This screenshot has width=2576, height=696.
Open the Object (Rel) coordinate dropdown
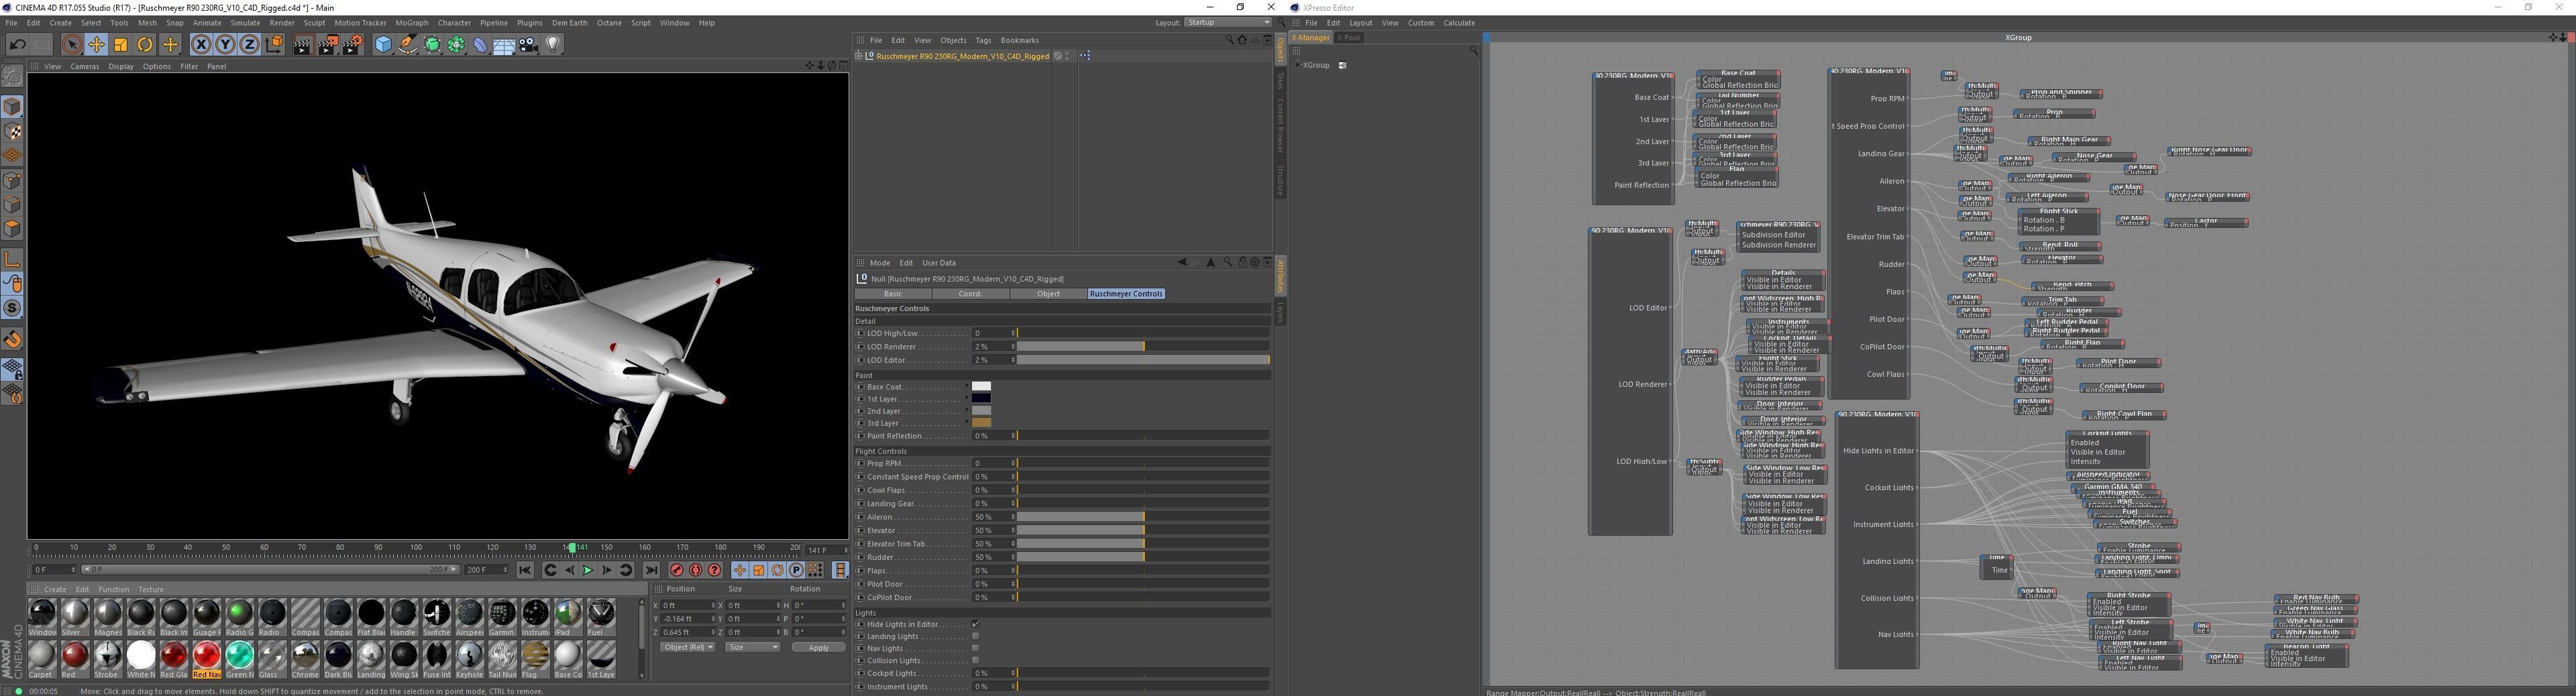pos(688,647)
